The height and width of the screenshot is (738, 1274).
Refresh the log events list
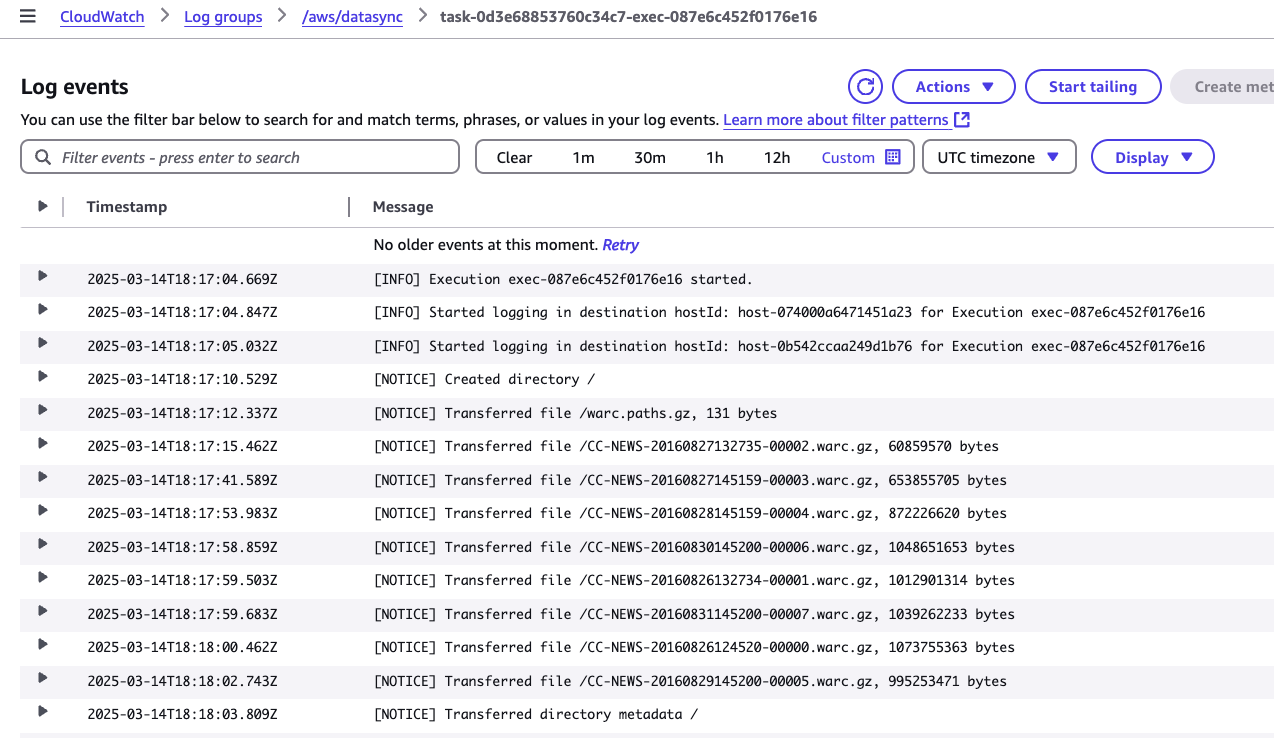click(x=864, y=86)
